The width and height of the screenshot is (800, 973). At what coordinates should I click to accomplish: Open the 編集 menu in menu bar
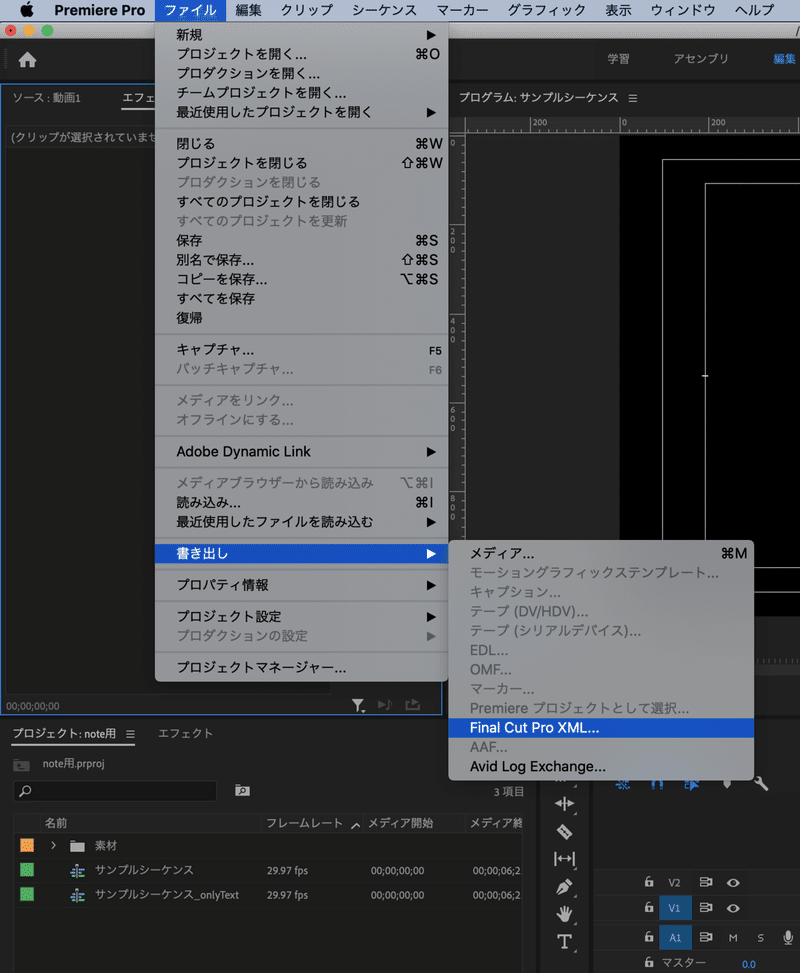[x=248, y=10]
